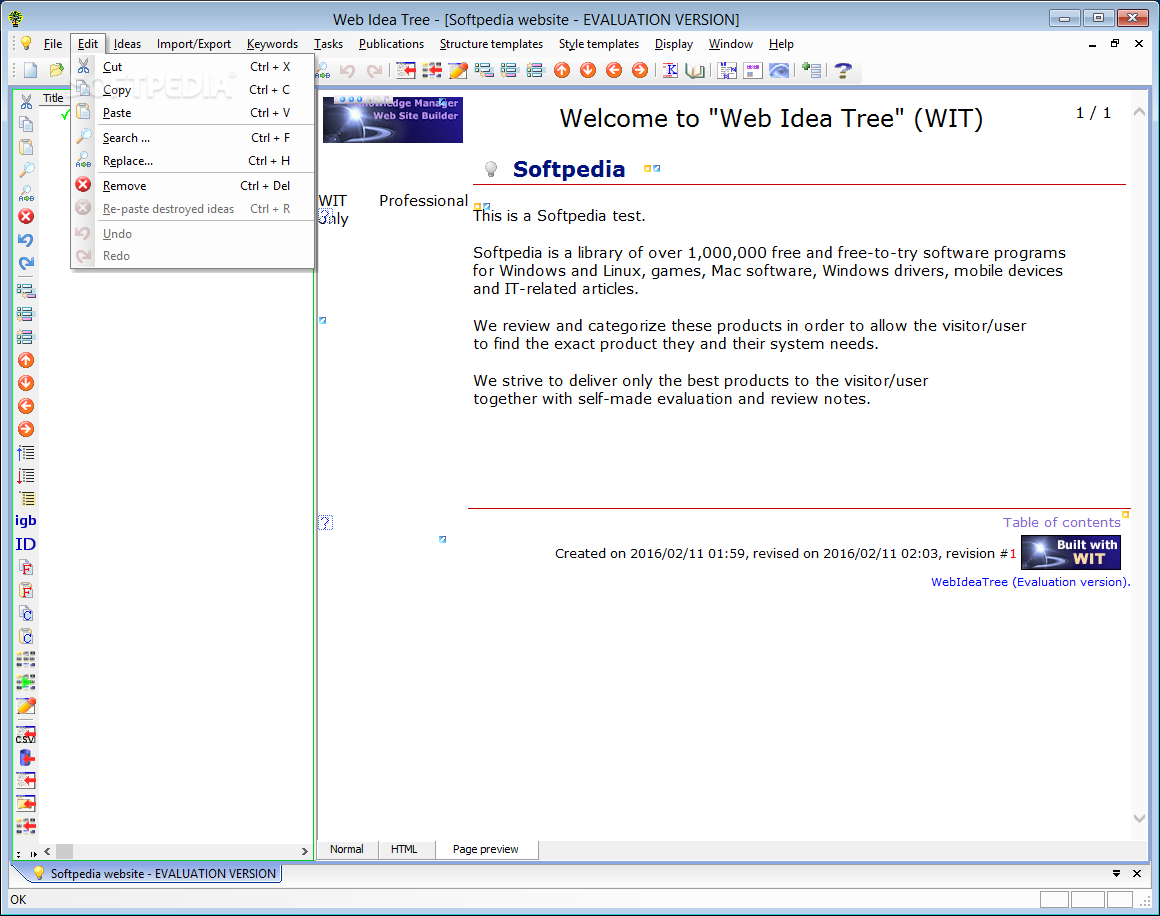Screen dimensions: 1160x916
Task: Click the 'igb' icon in left sidebar
Action: point(25,520)
